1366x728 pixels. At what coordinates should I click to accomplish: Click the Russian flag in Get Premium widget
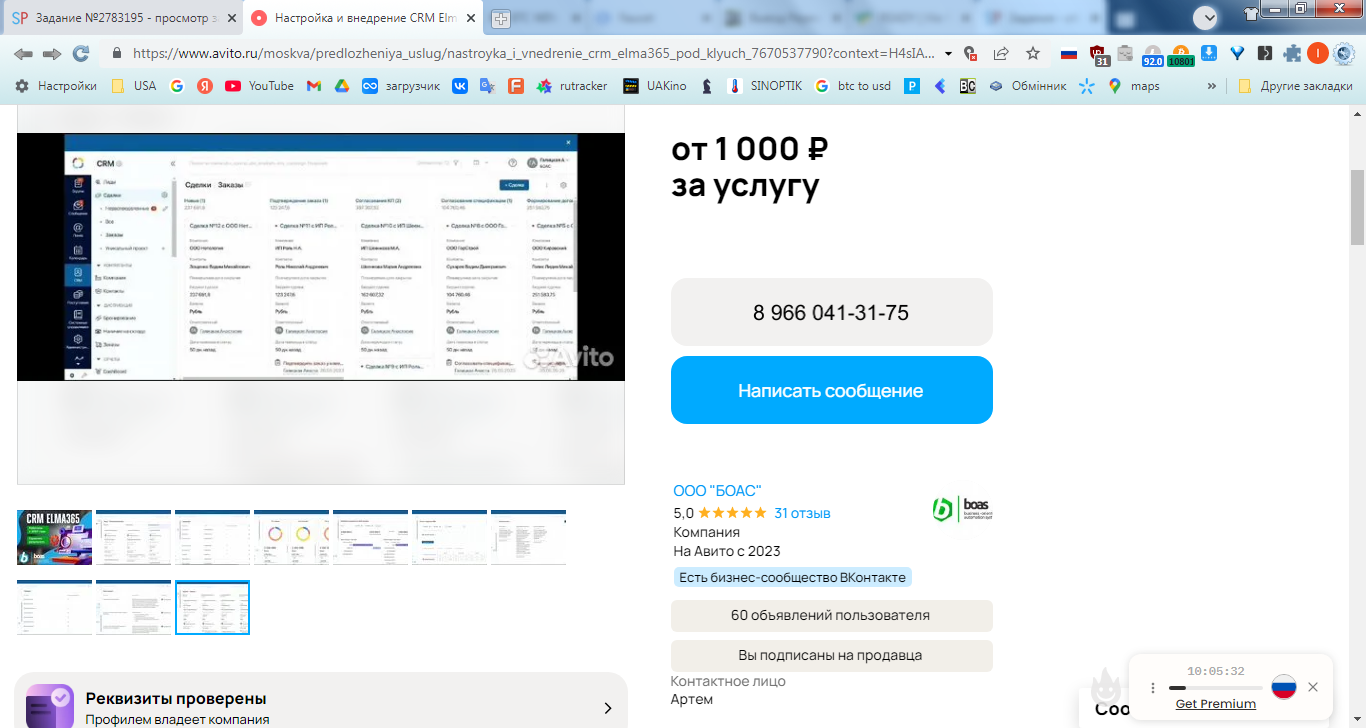click(x=1284, y=687)
